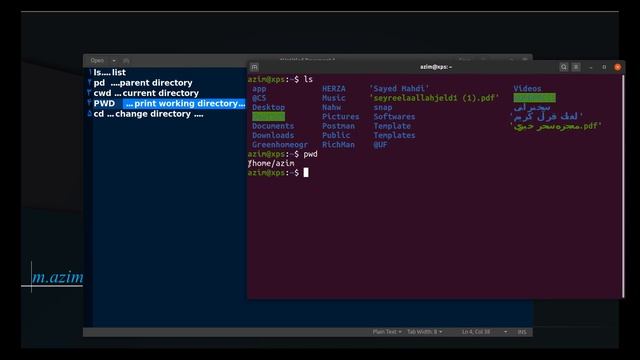Image resolution: width=640 pixels, height=360 pixels.
Task: Click the new tab icon in terminal title bar
Action: click(254, 67)
